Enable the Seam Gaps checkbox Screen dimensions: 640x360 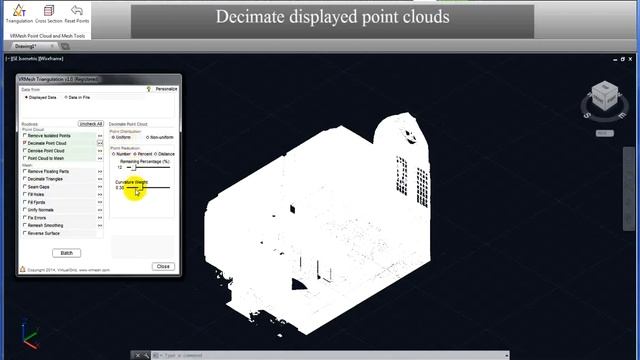pos(25,187)
